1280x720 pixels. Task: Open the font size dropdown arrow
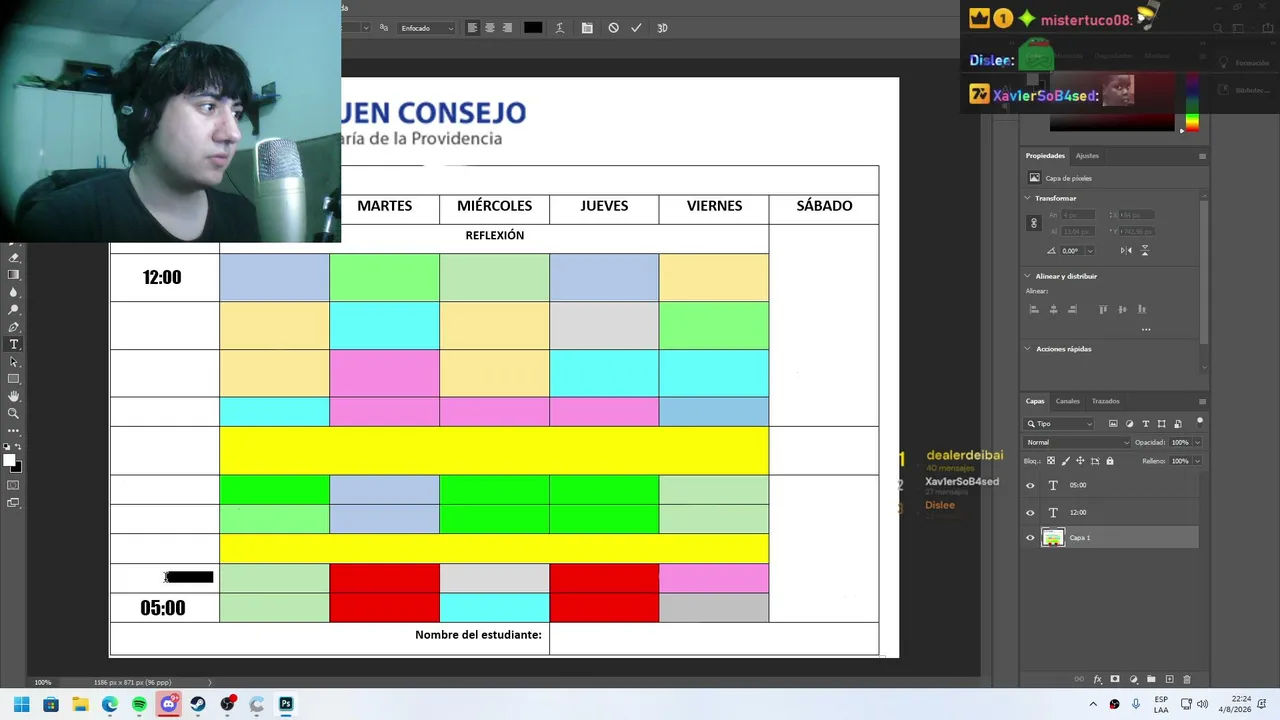(x=366, y=28)
